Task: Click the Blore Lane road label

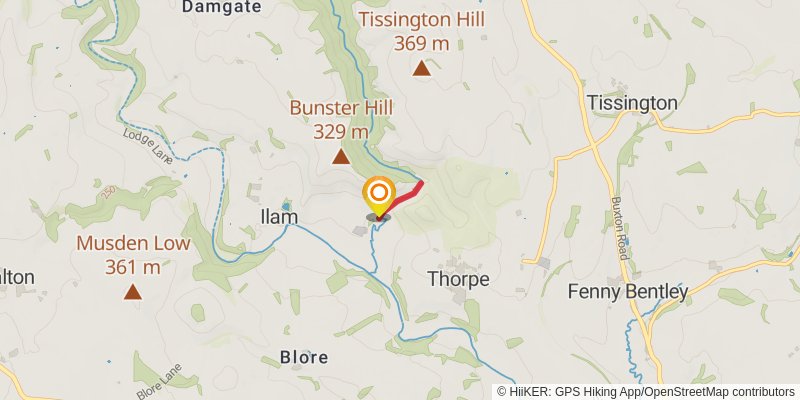Action: point(159,382)
